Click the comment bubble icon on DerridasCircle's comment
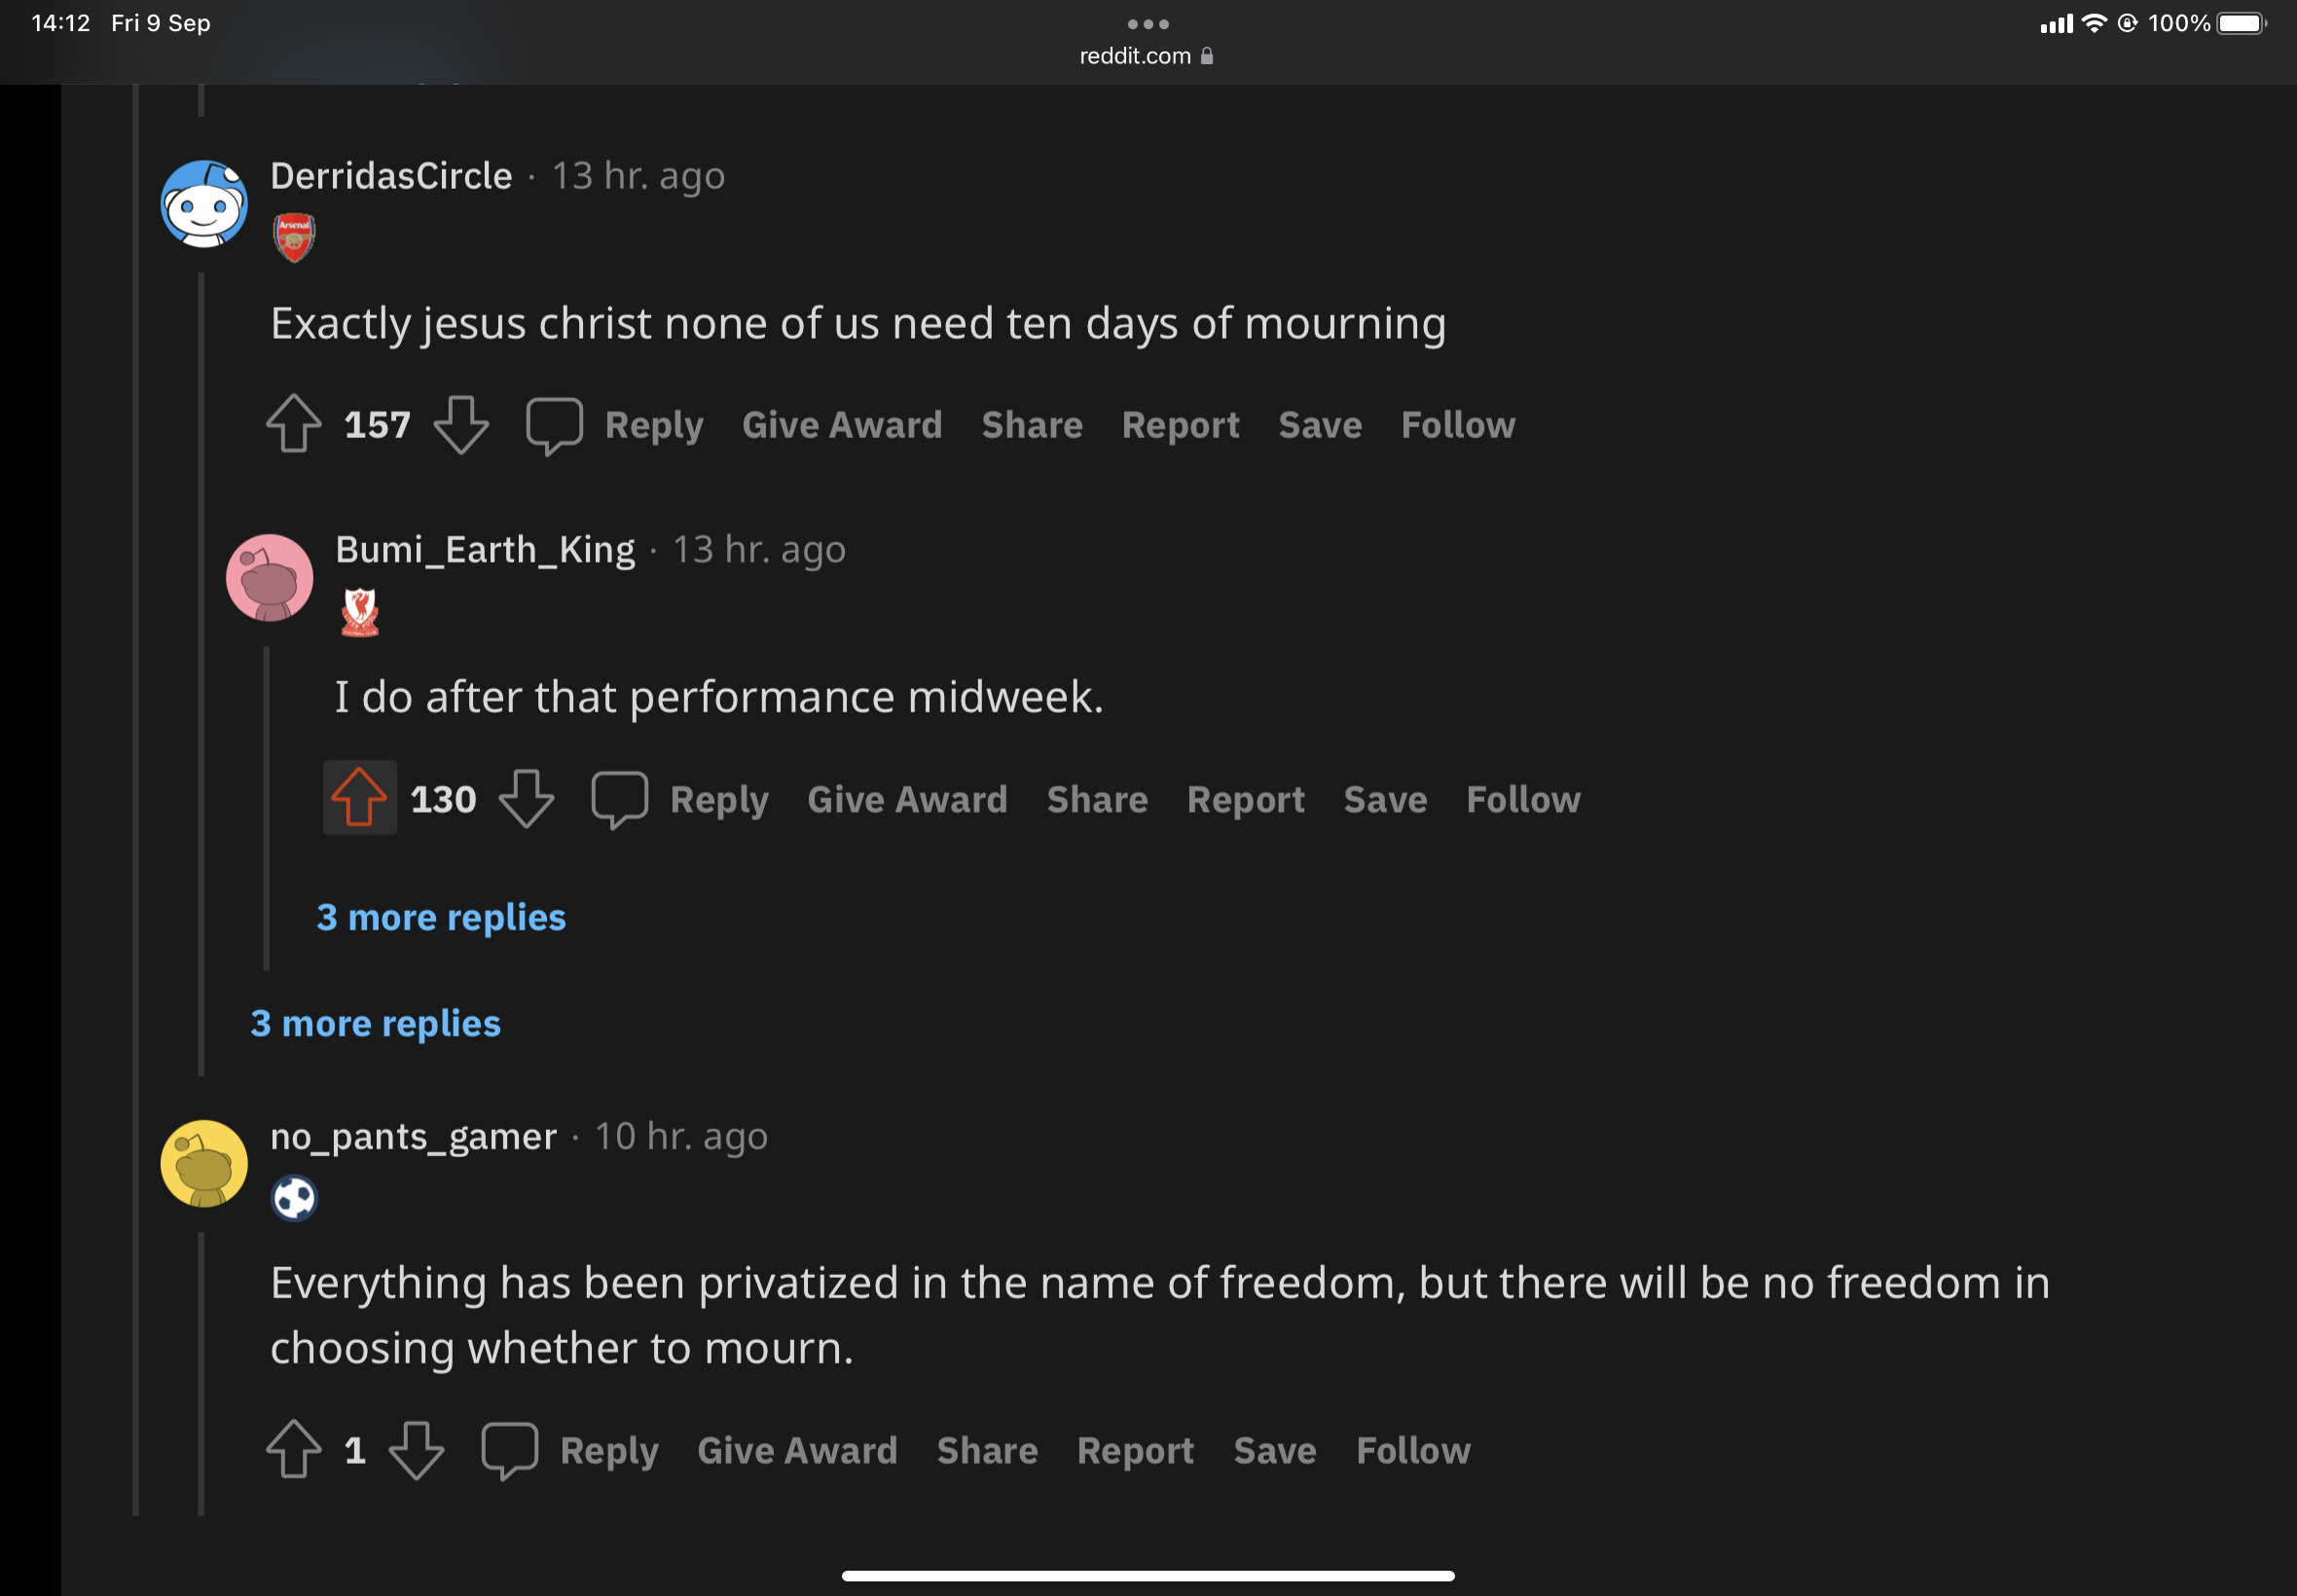 (554, 426)
